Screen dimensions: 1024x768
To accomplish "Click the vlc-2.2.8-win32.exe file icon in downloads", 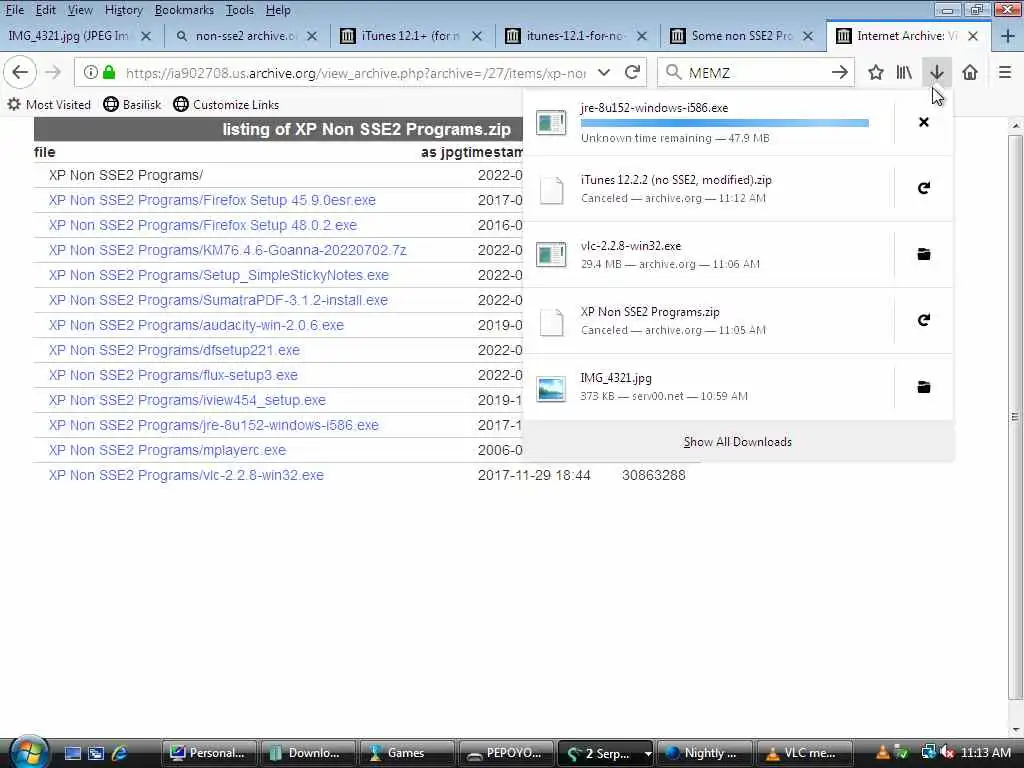I will tap(551, 255).
